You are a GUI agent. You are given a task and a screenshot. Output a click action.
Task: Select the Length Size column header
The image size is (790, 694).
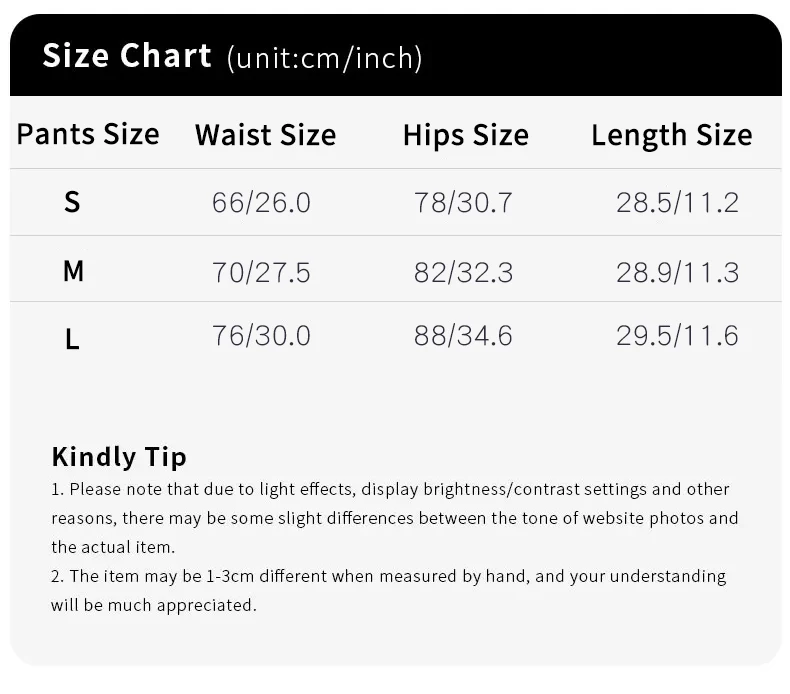pyautogui.click(x=671, y=135)
